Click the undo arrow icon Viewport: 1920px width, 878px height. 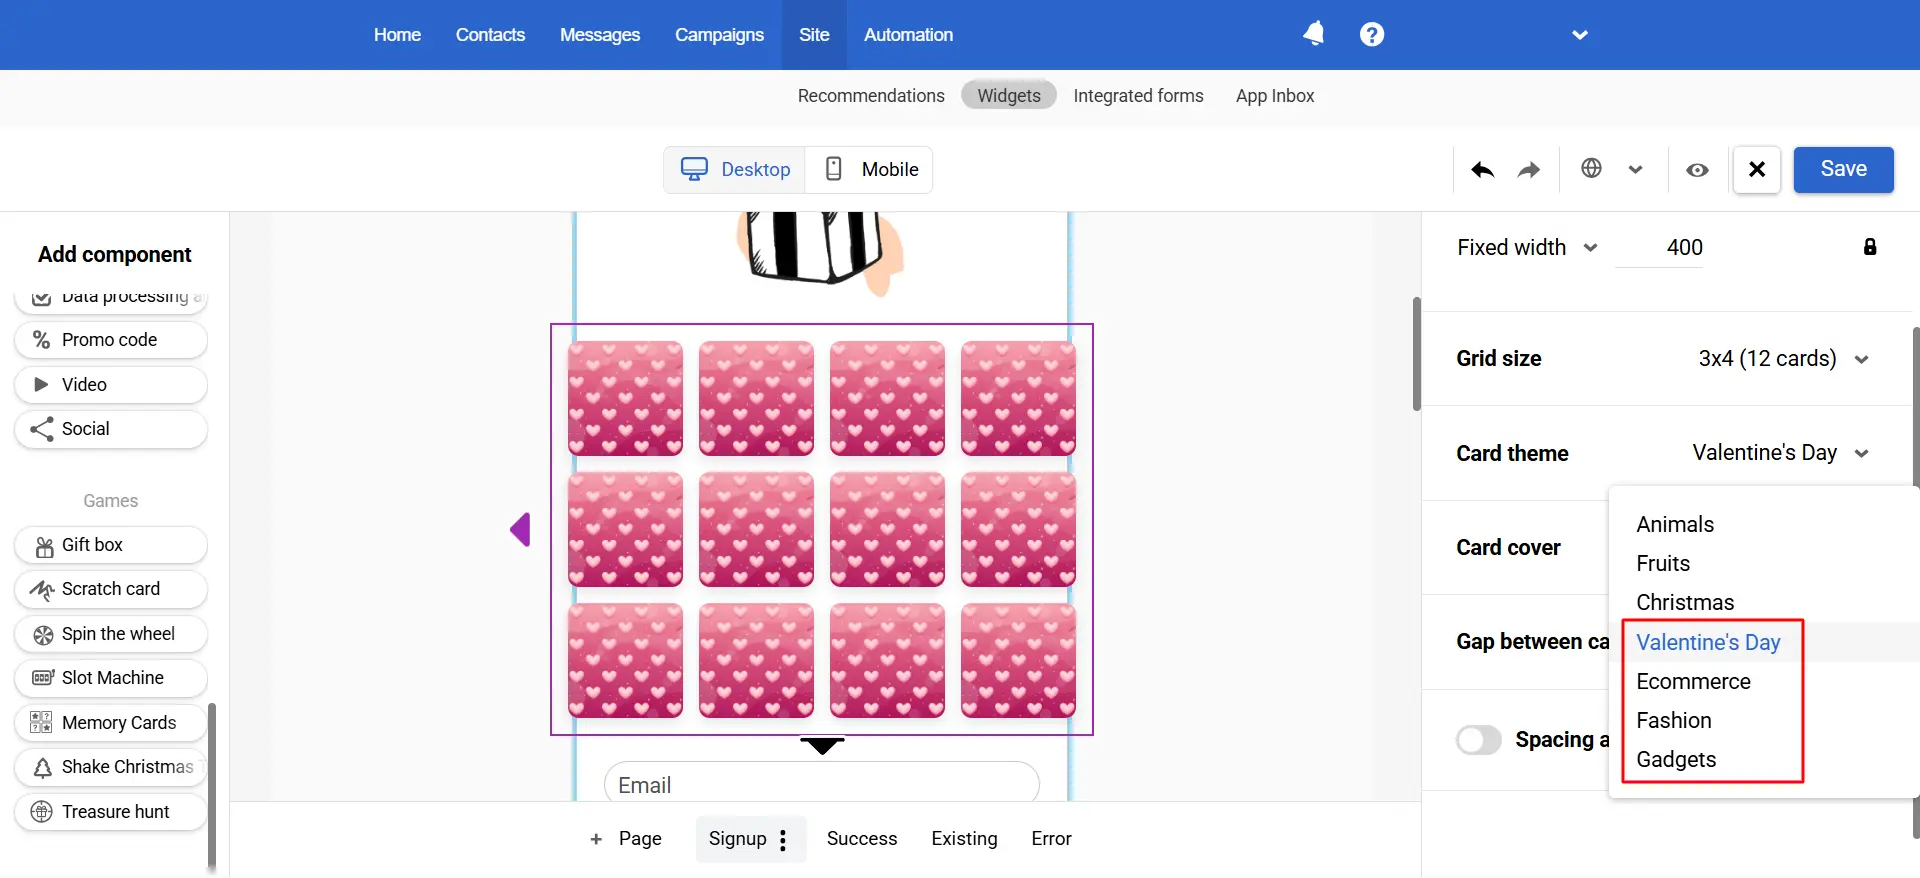[x=1482, y=170]
